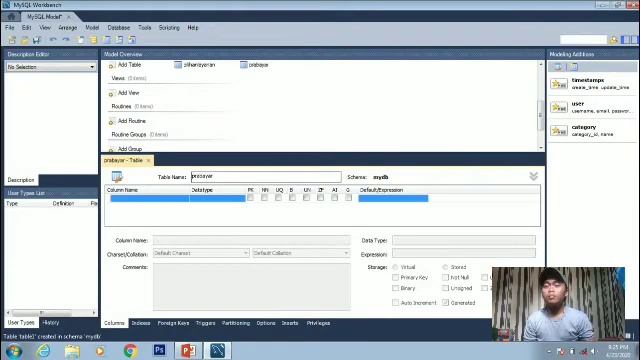Toggle the sidebar panel layout icon at top right

coord(625,40)
